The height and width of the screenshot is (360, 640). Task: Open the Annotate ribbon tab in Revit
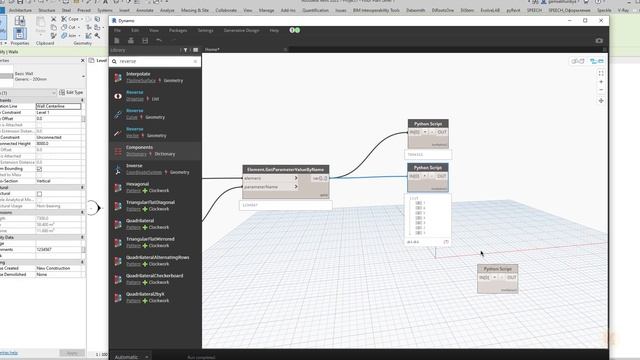(144, 10)
